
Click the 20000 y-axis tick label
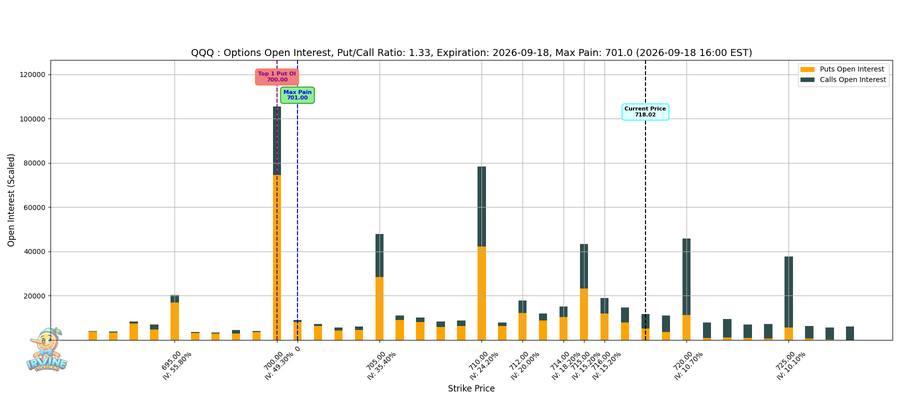click(36, 296)
